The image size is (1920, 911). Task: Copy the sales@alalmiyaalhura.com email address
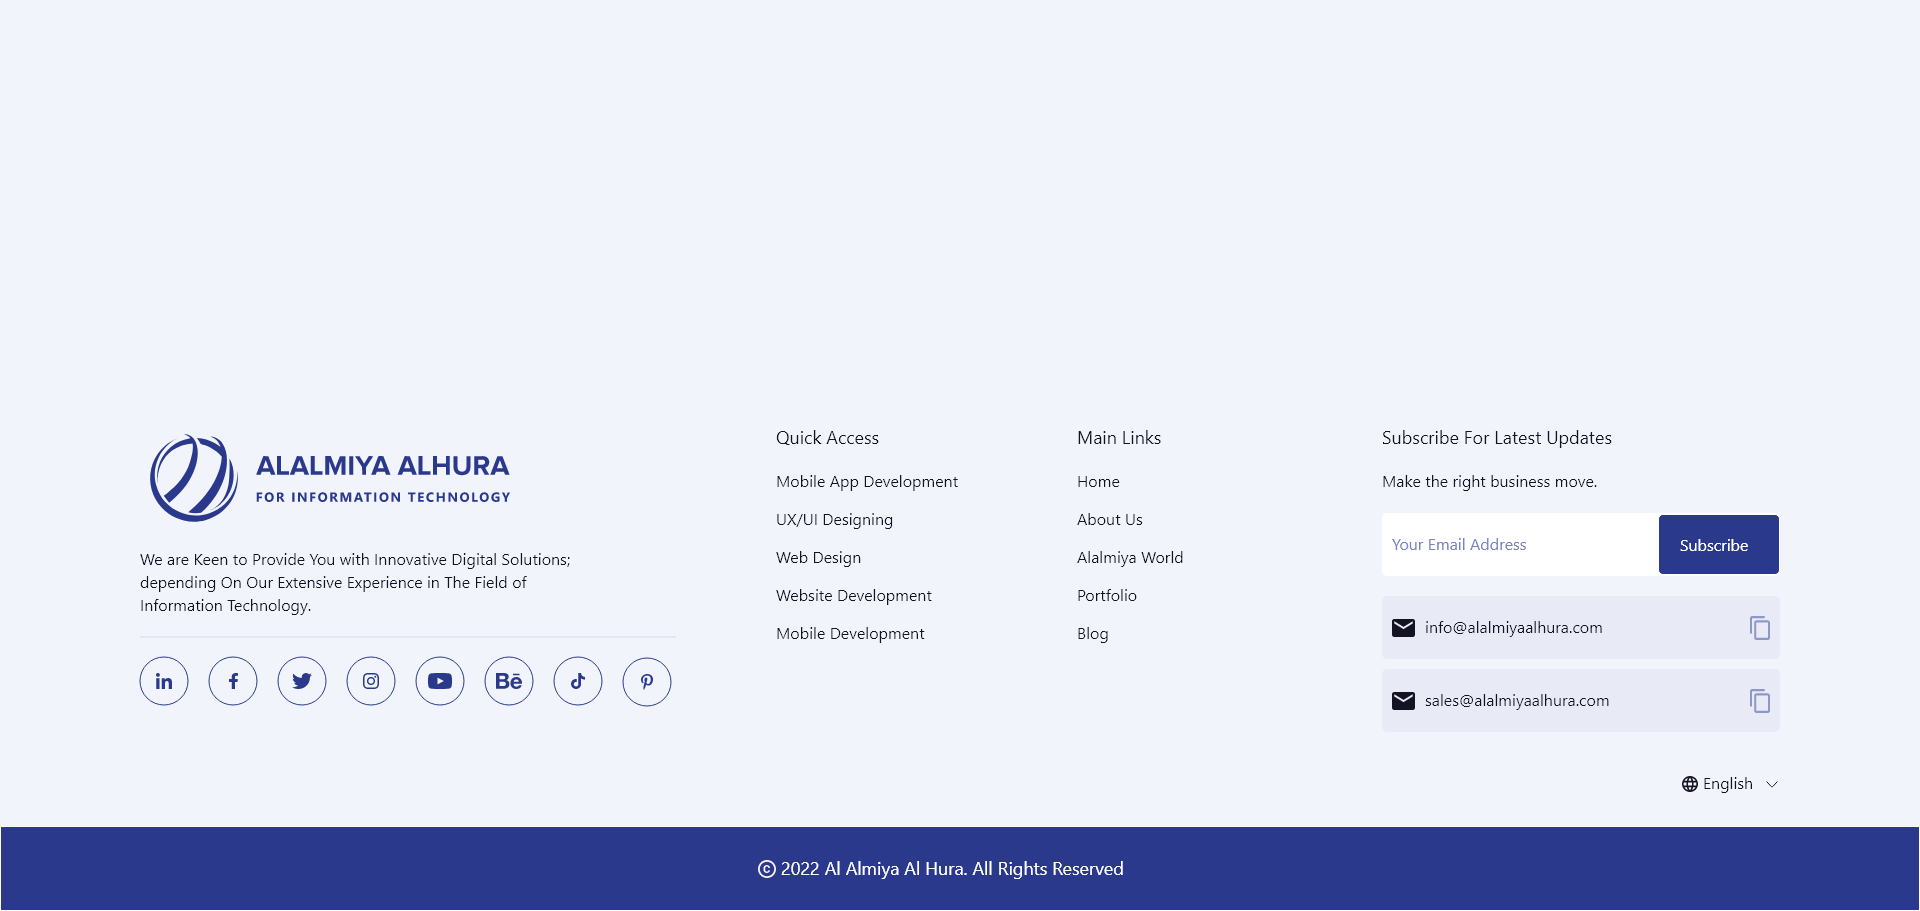[1759, 701]
